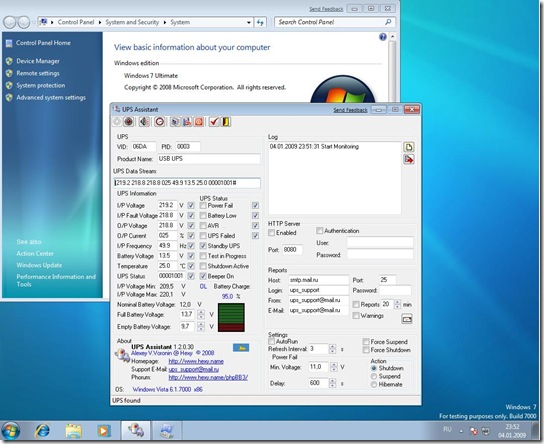Click the orange target toolbar icon
Screen dimensions: 544x444
(199, 122)
